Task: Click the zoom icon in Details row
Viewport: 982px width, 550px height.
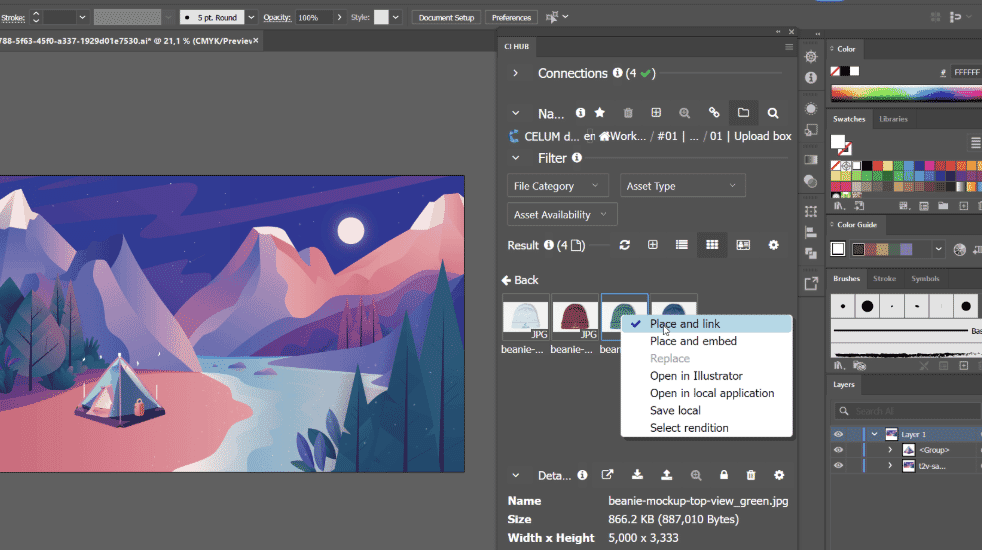Action: (x=696, y=475)
